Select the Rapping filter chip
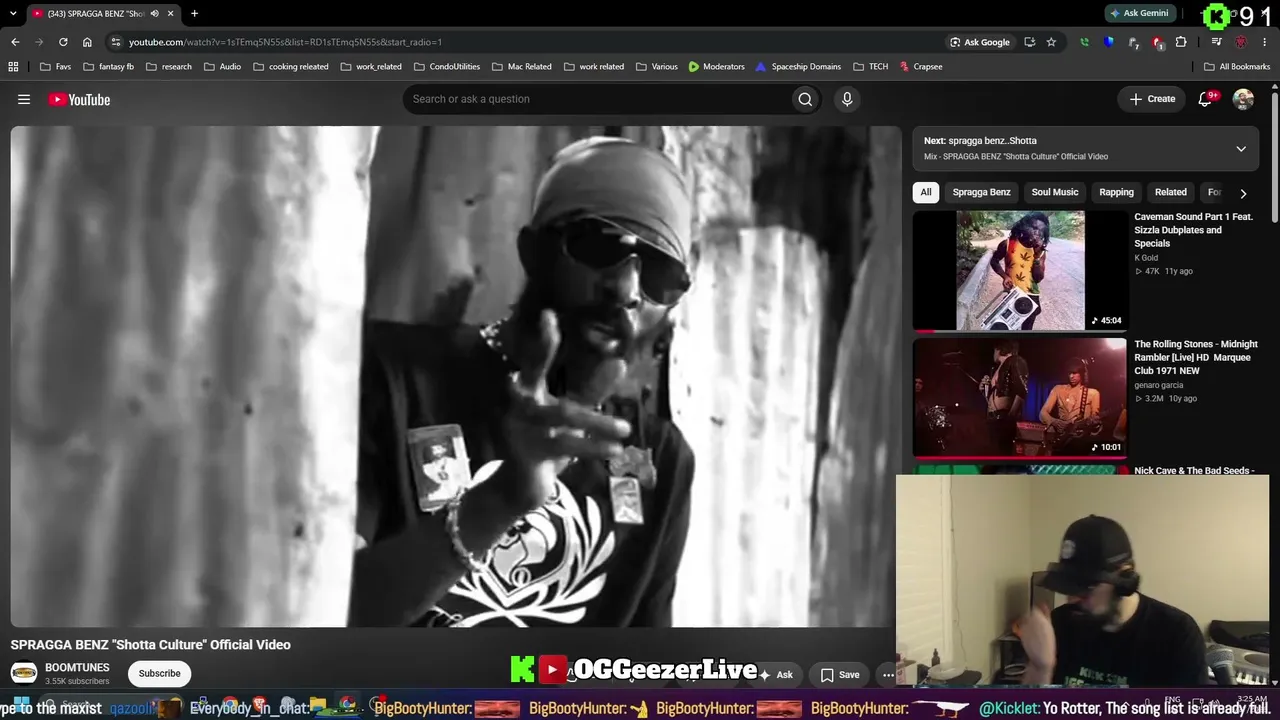This screenshot has height=720, width=1280. 1116,192
